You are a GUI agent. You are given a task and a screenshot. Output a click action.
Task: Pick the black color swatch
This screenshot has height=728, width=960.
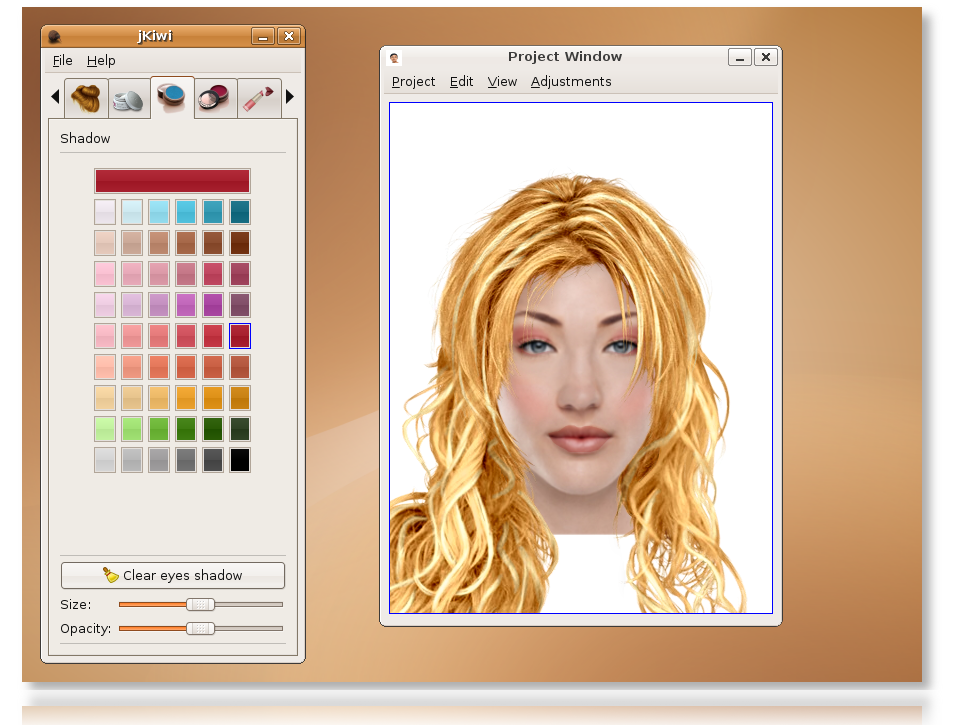click(240, 460)
